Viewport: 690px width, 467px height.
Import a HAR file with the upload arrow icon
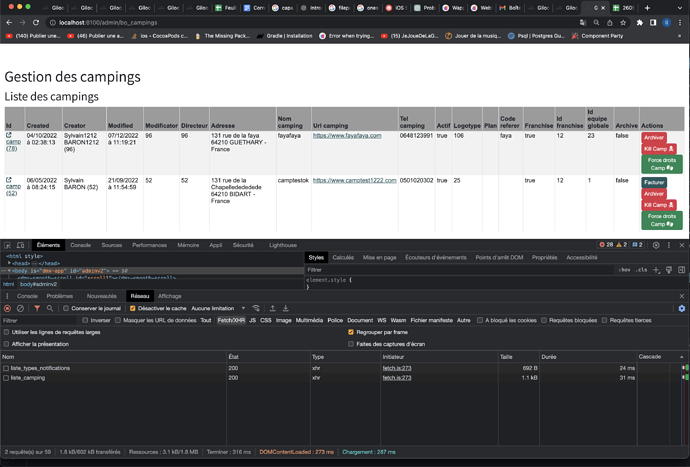[x=272, y=308]
